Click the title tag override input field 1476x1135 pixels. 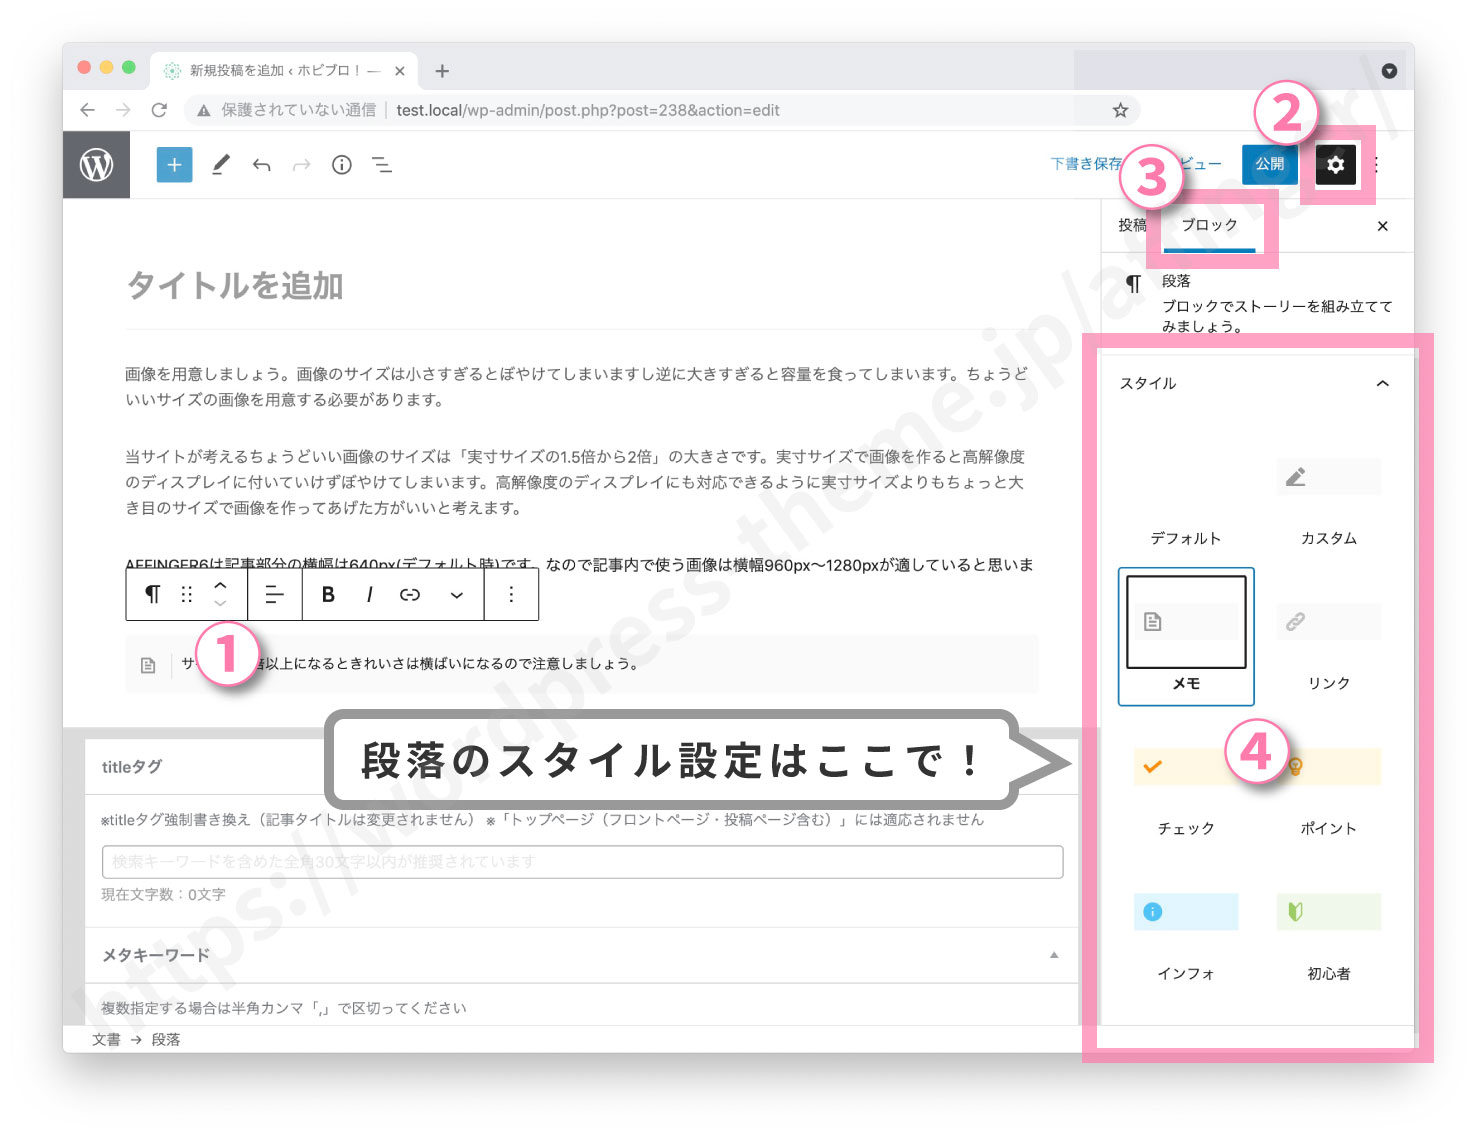click(x=582, y=862)
